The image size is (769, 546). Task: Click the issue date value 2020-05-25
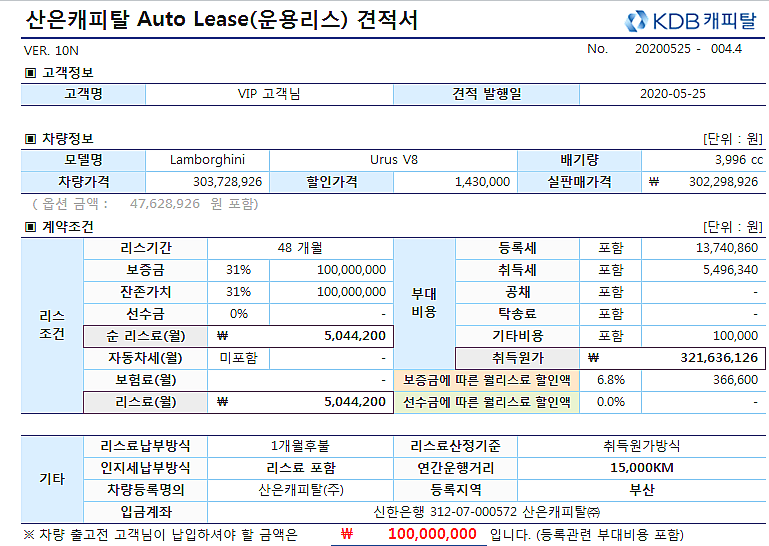672,94
